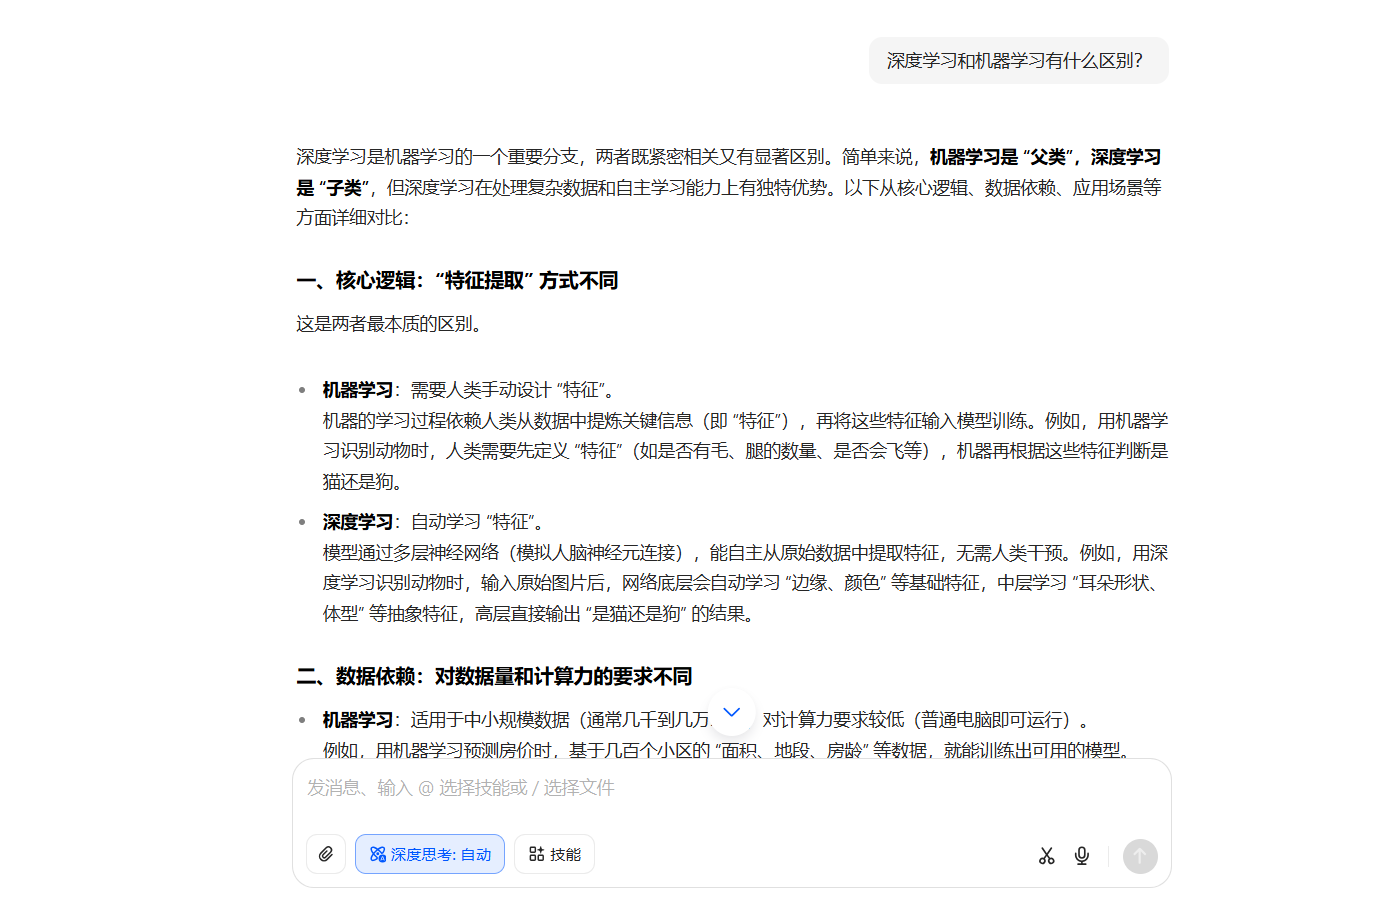Click the sentence starting 例如，用机器学习预测房价时
Viewport: 1375px width, 900px height.
(726, 750)
